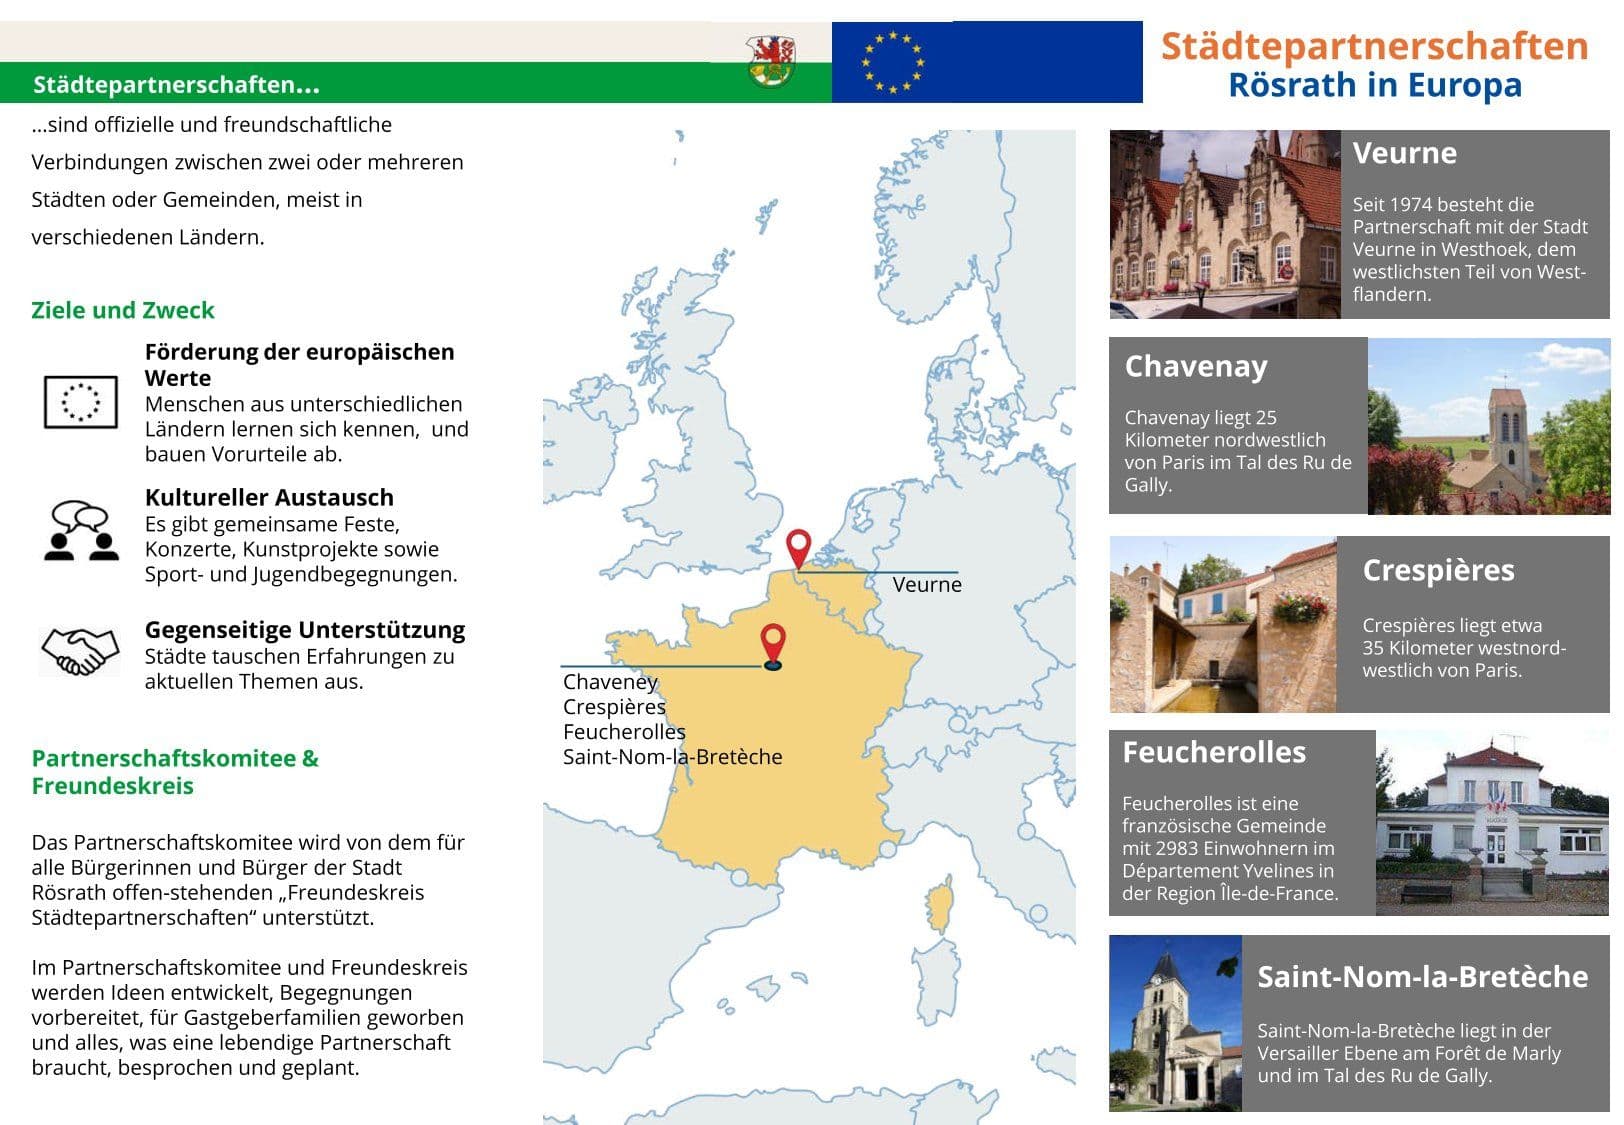Click the Rösrath in Europa subtitle
The height and width of the screenshot is (1125, 1624).
[1375, 85]
